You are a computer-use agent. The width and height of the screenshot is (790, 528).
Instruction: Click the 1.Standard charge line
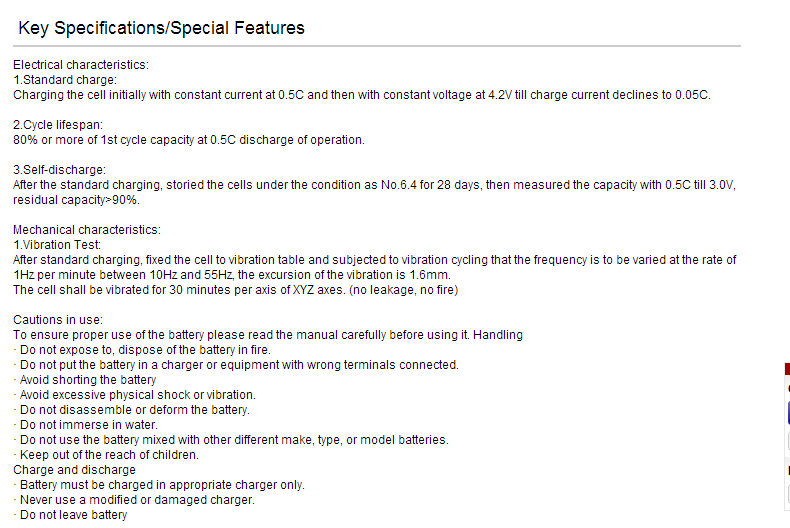[x=65, y=80]
